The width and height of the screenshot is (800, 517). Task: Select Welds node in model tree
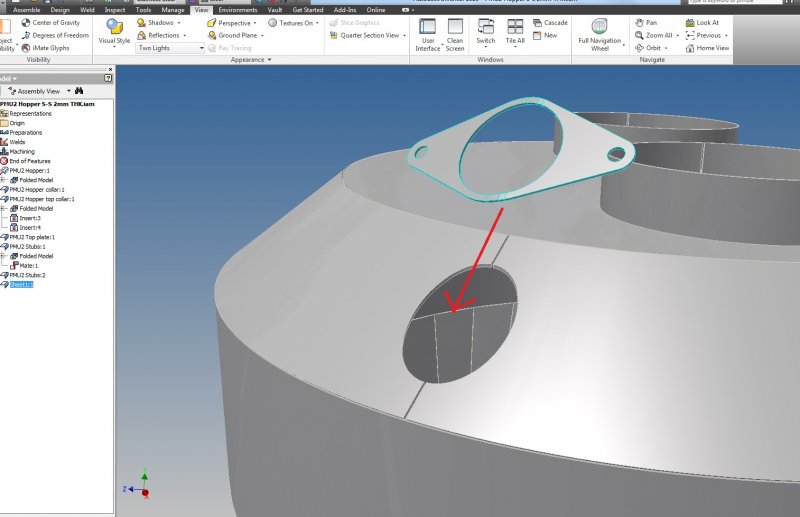[x=17, y=142]
